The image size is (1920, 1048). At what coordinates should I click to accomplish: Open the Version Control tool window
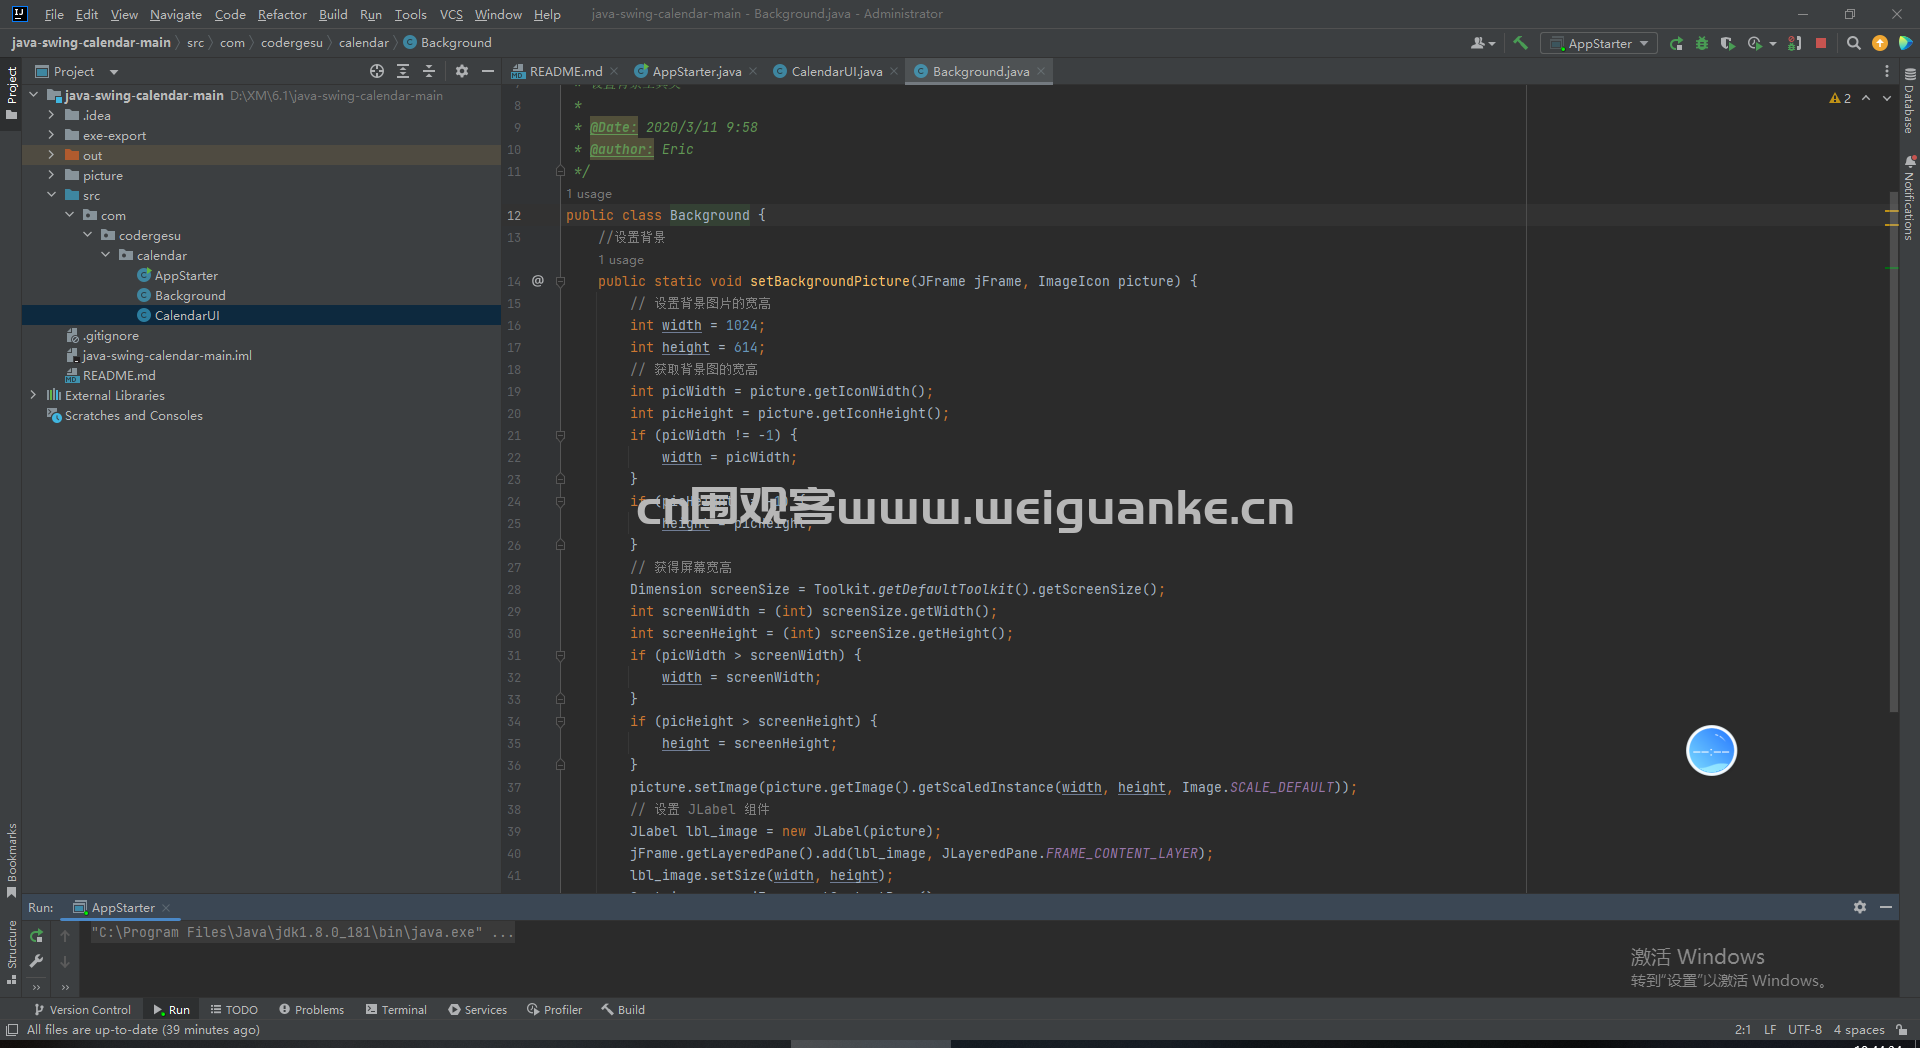tap(82, 1010)
